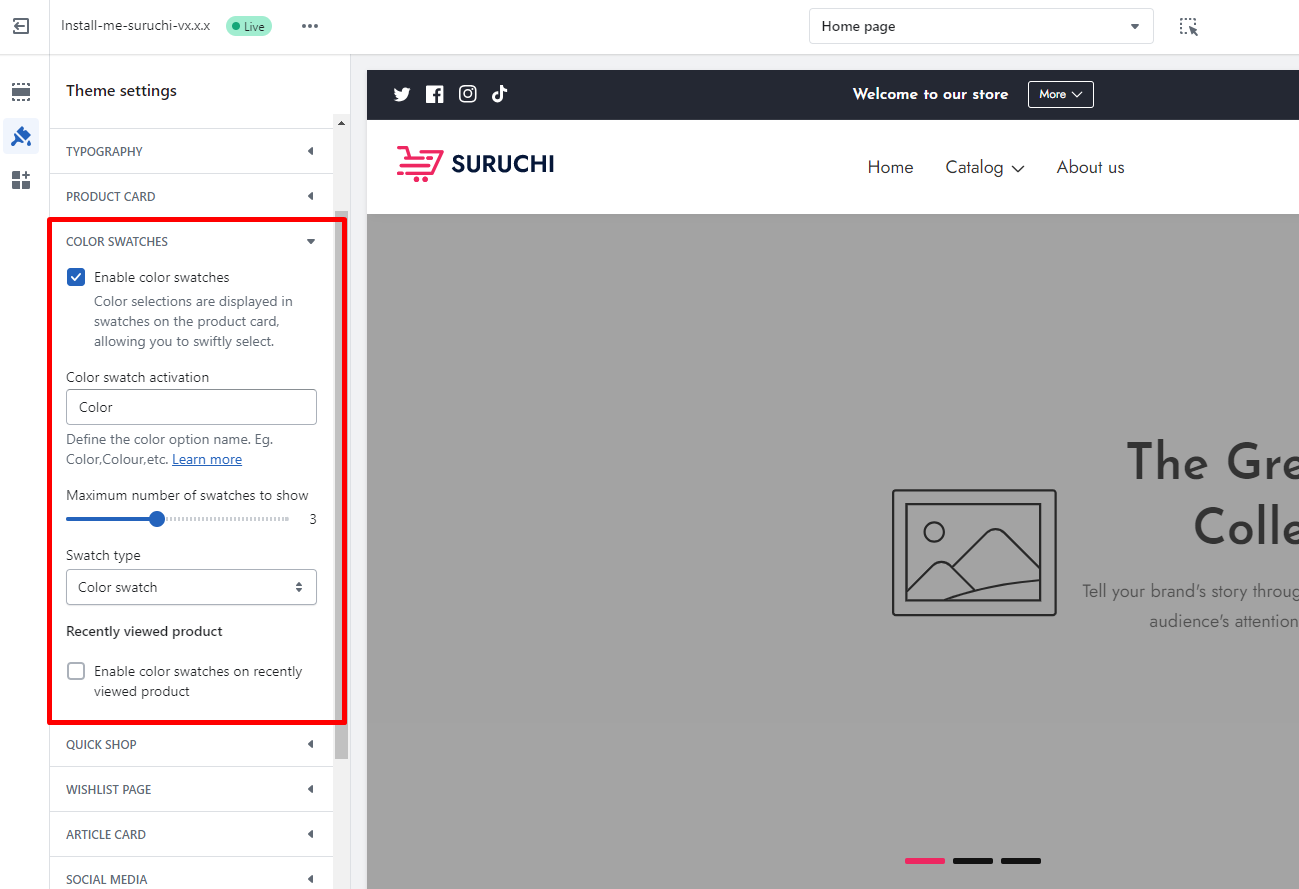The image size is (1299, 889).
Task: Open the App embeds icon
Action: tap(21, 180)
